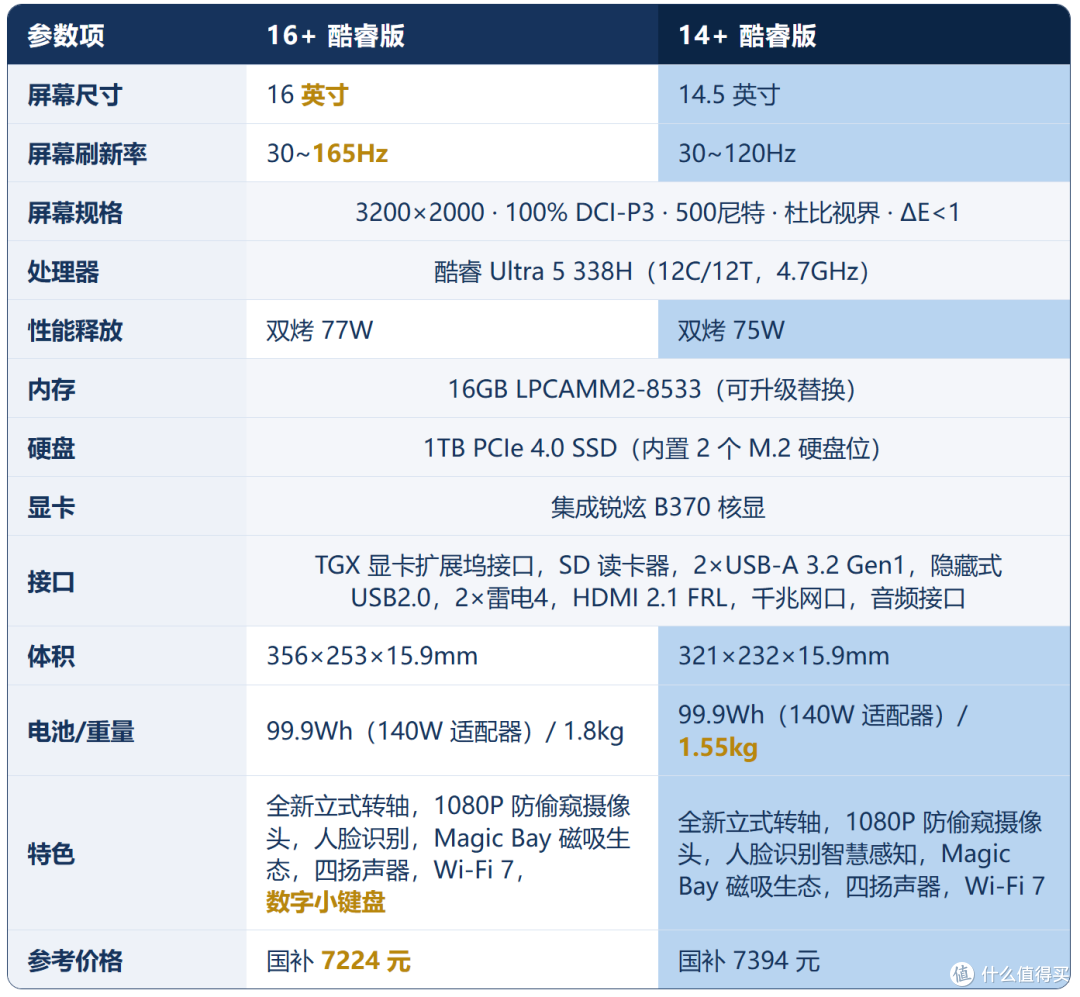Select the 国补 7224 元 price
Screen dimensions: 1080x997
338,961
